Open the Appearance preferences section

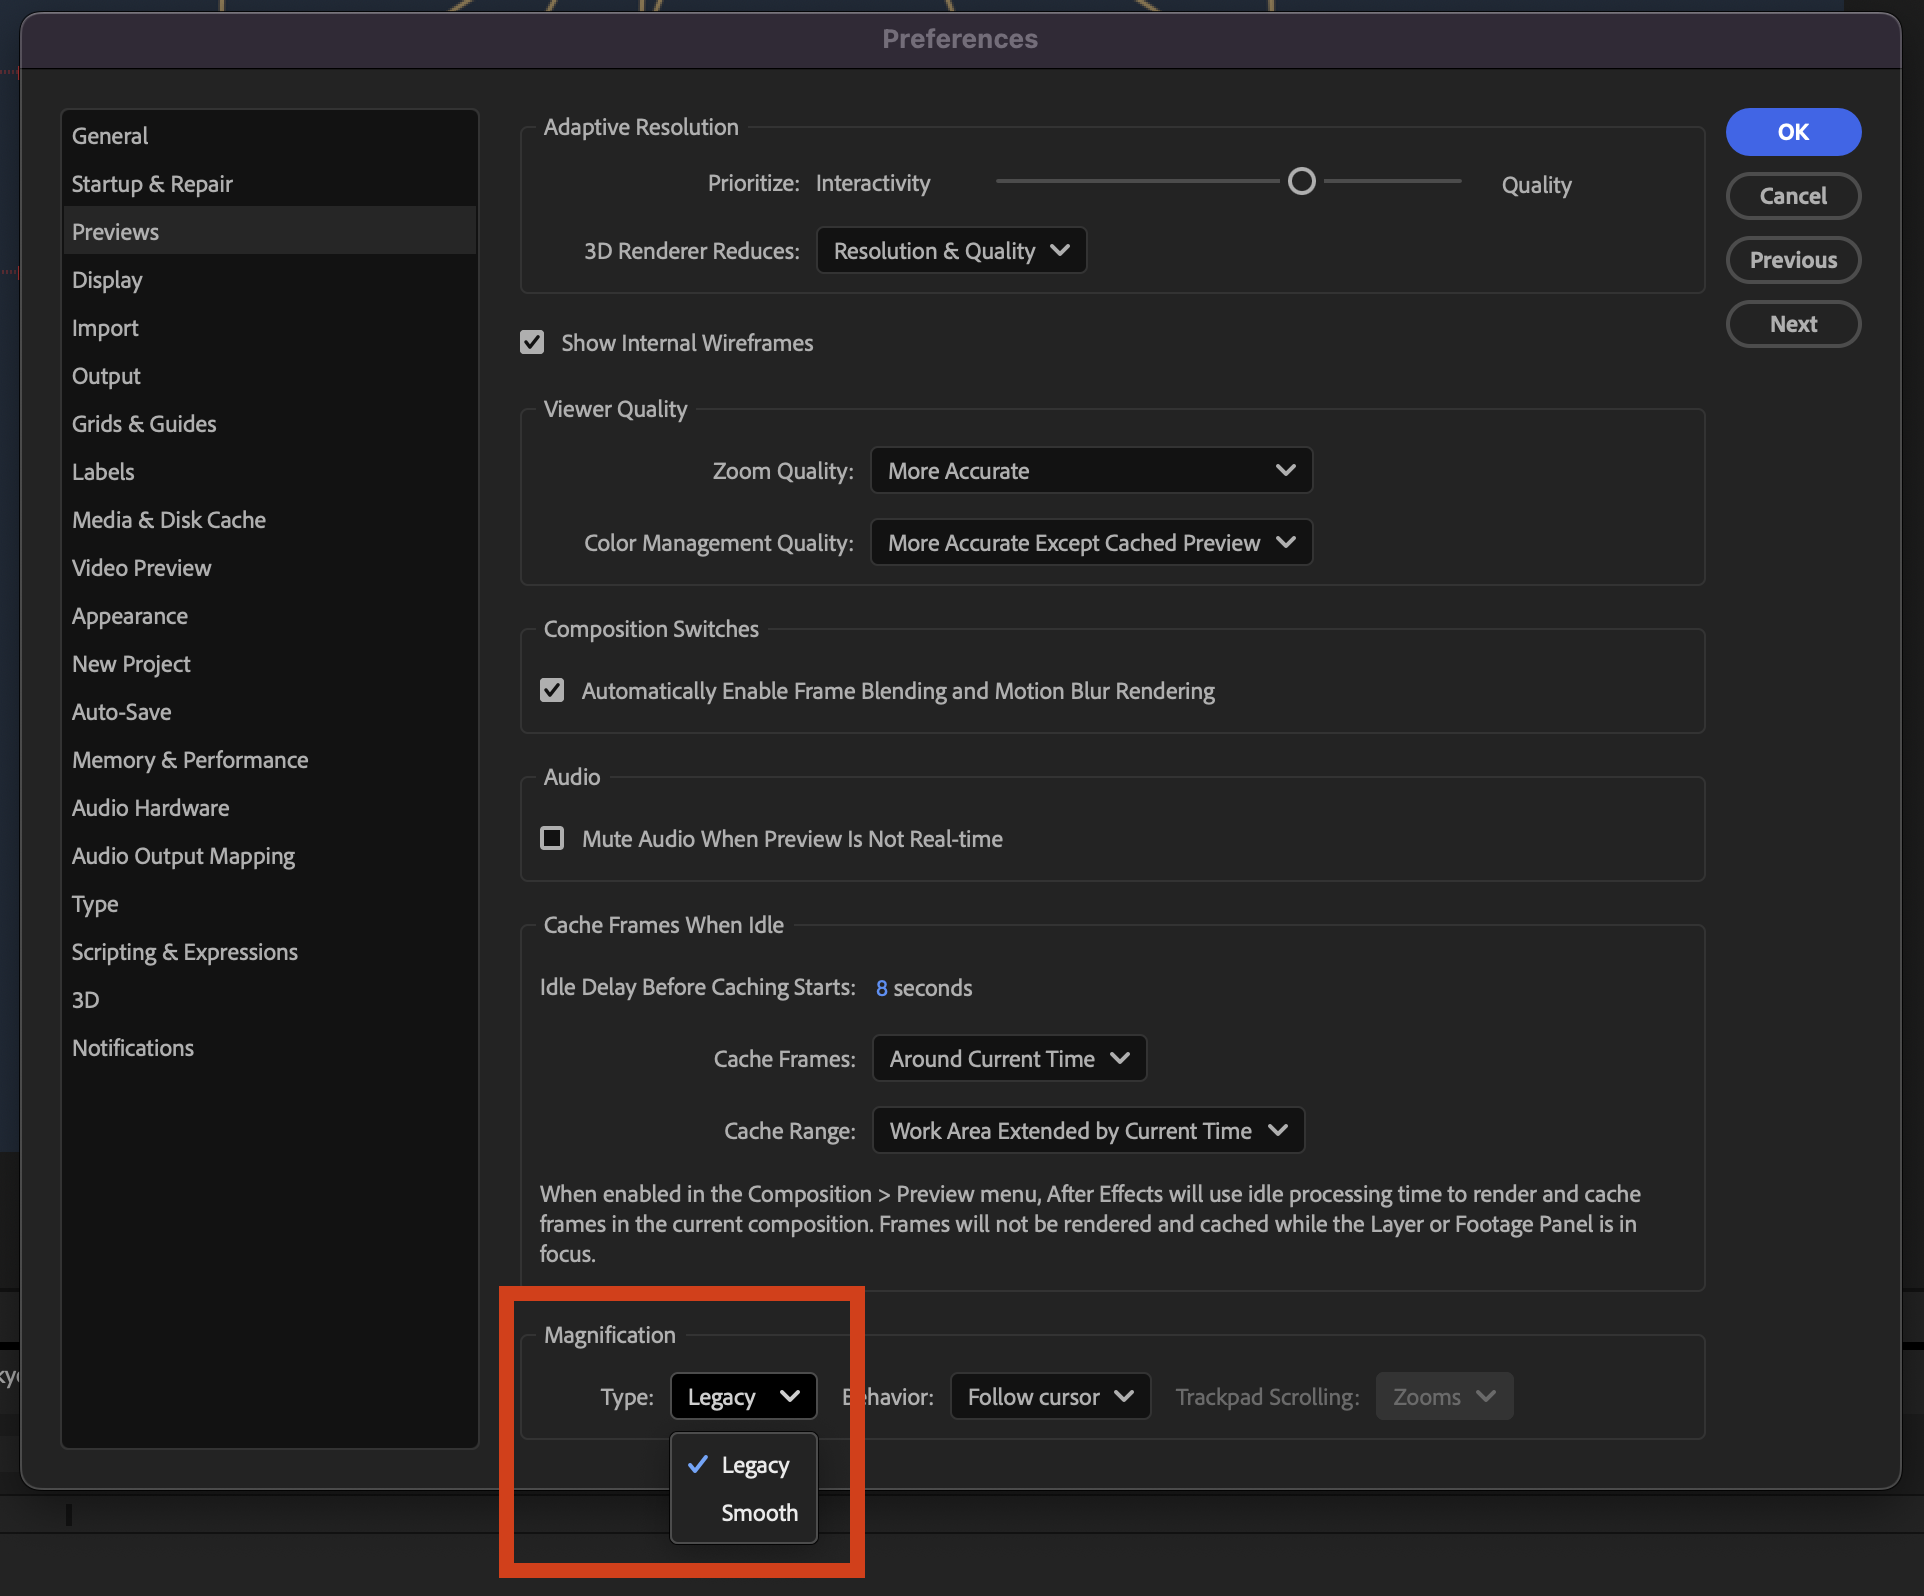tap(129, 615)
